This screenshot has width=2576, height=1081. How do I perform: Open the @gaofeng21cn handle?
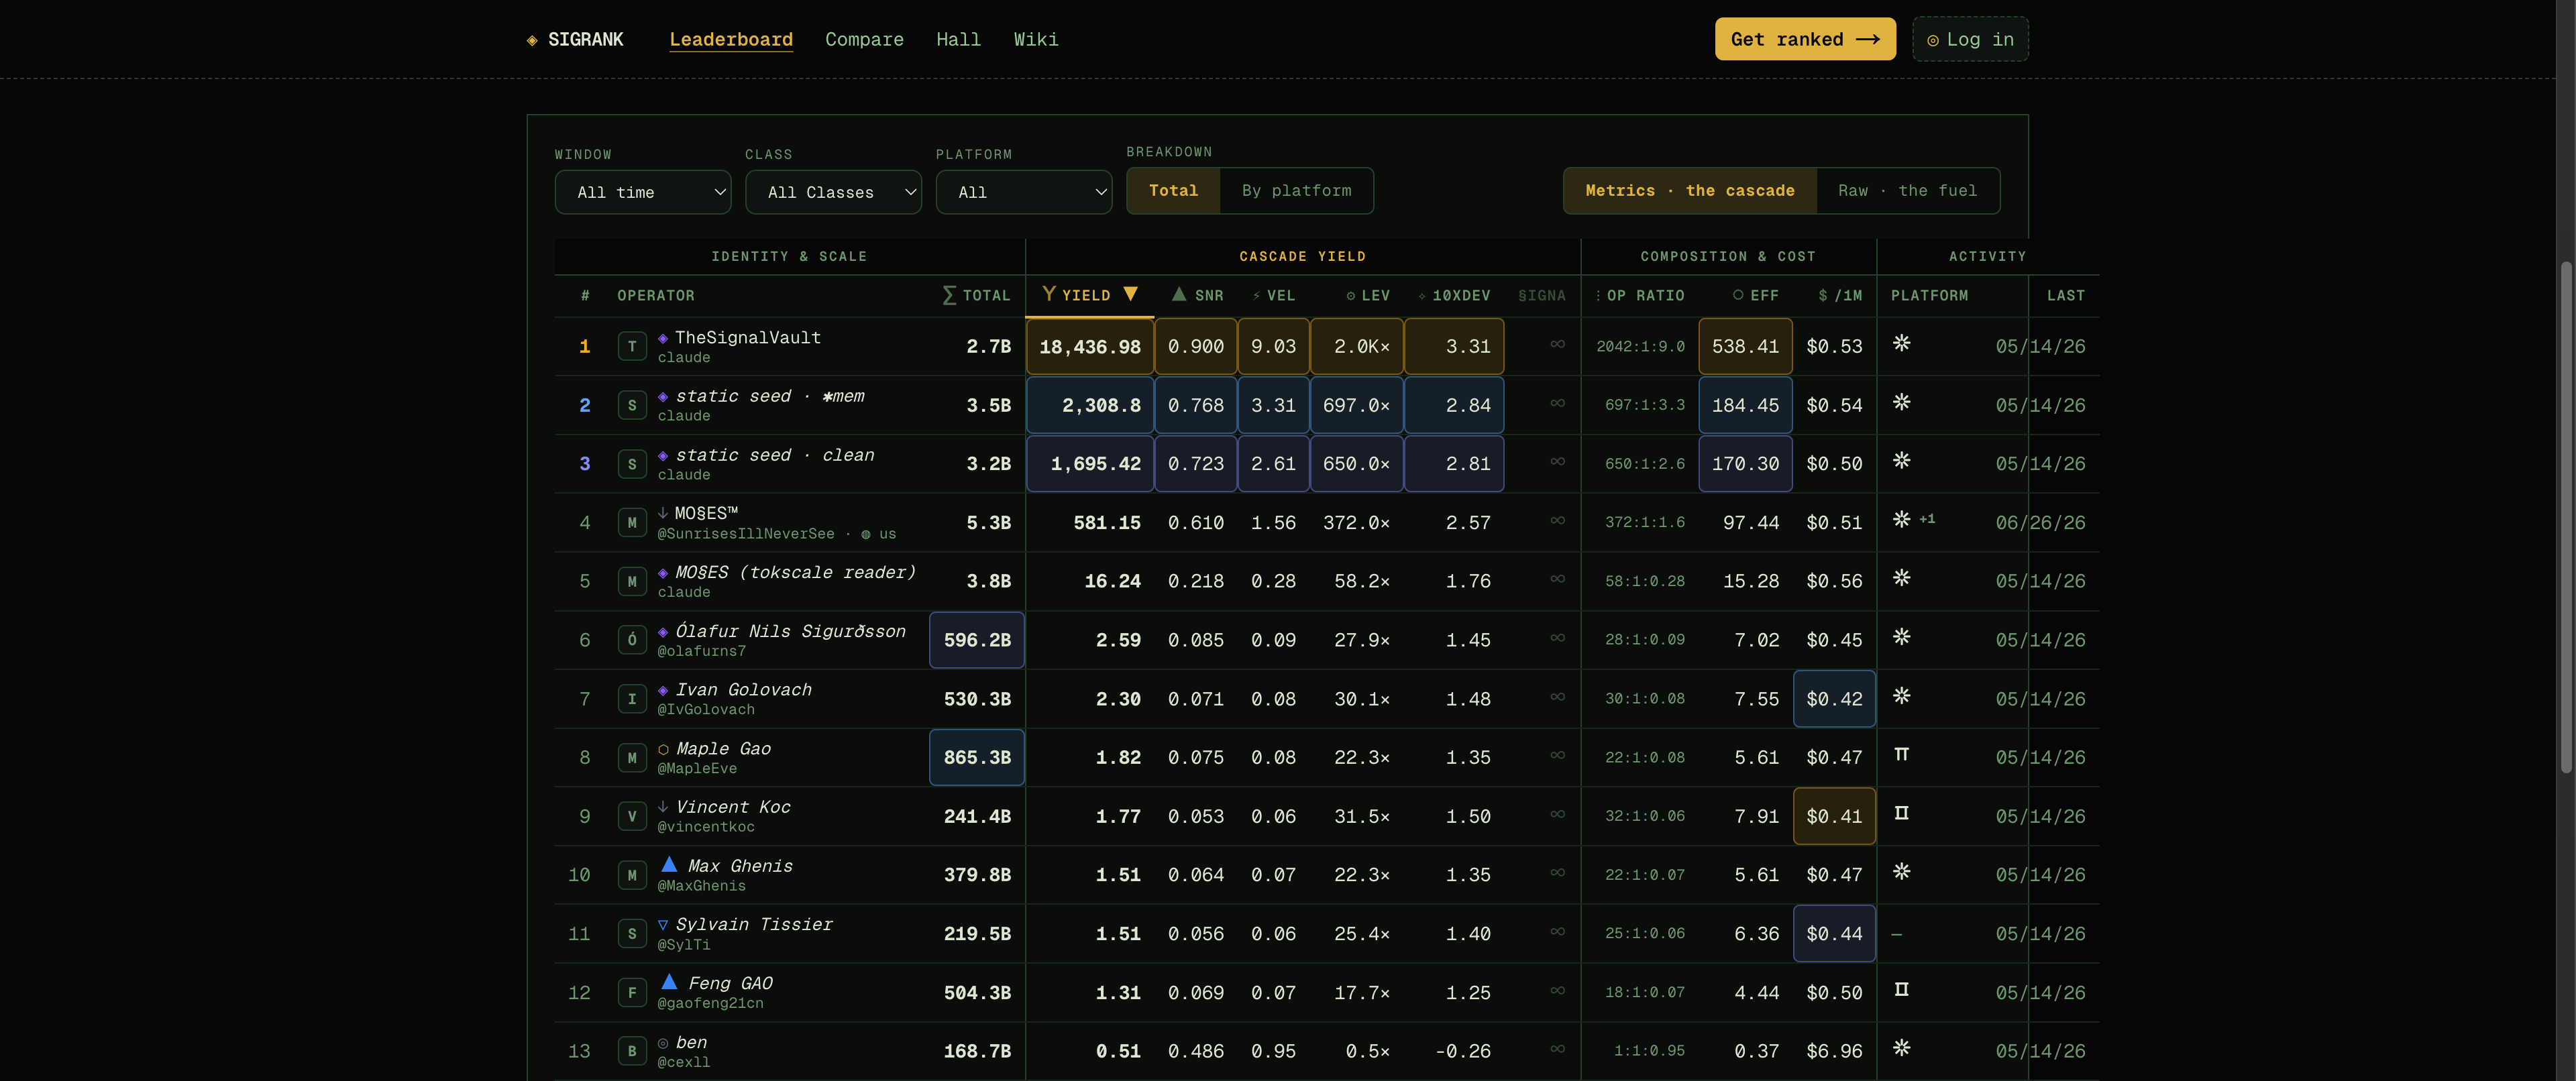tap(710, 1003)
